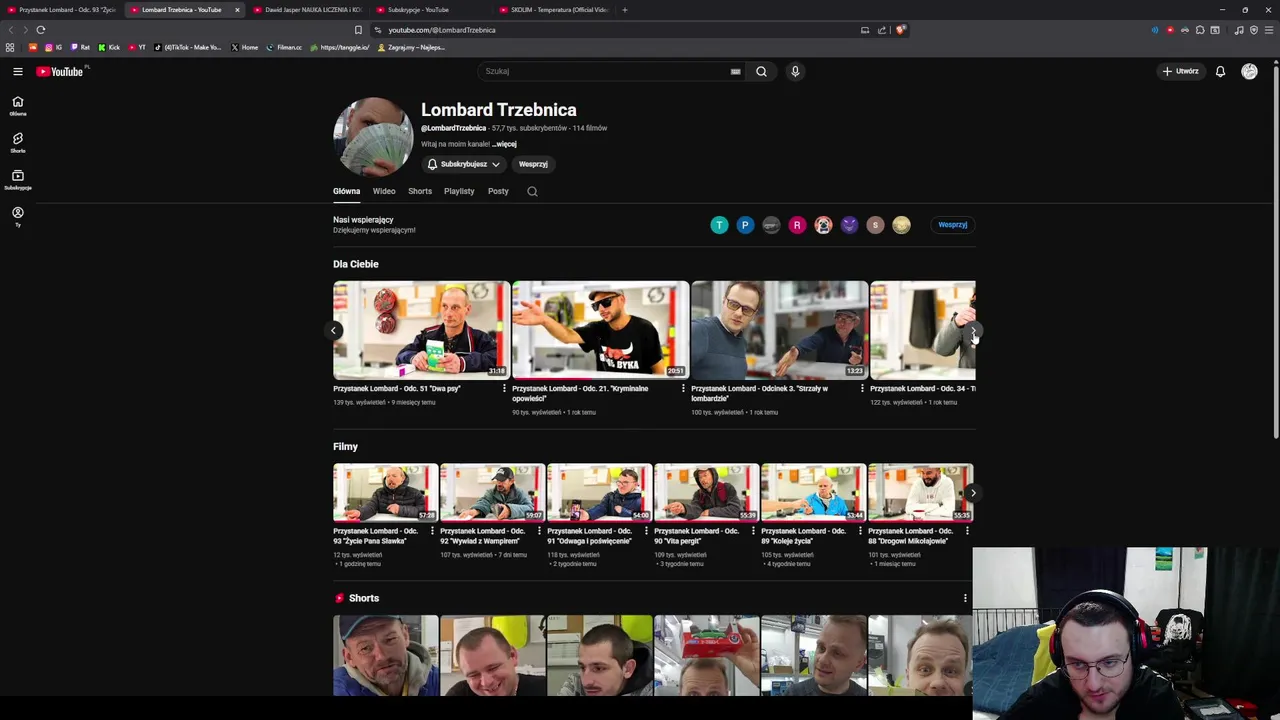The width and height of the screenshot is (1280, 720).
Task: Switch to SKOLIM - Temperatura browser tab
Action: [x=554, y=10]
